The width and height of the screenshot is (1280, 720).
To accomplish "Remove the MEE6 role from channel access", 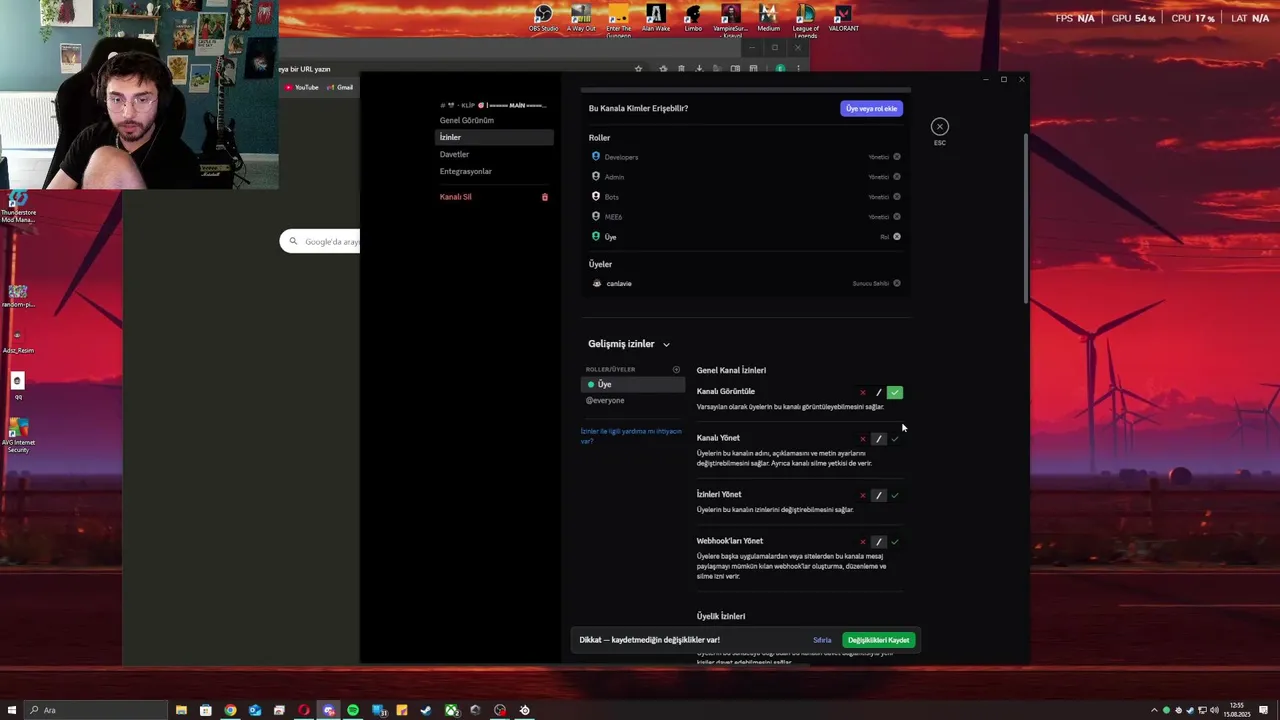I will tap(896, 216).
